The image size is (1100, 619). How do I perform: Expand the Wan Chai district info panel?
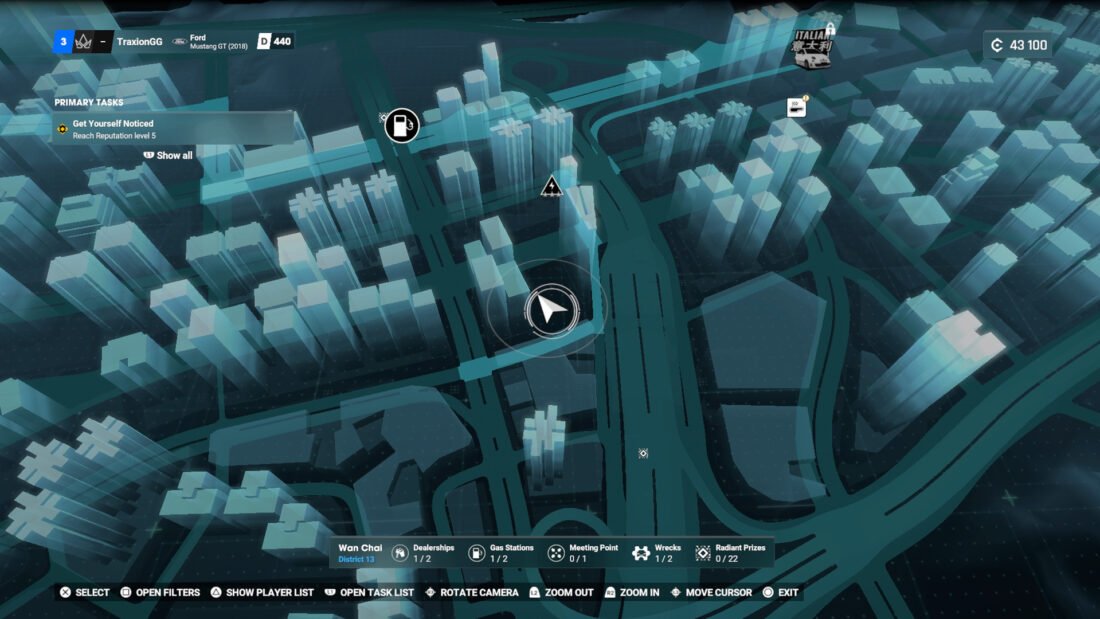click(358, 552)
